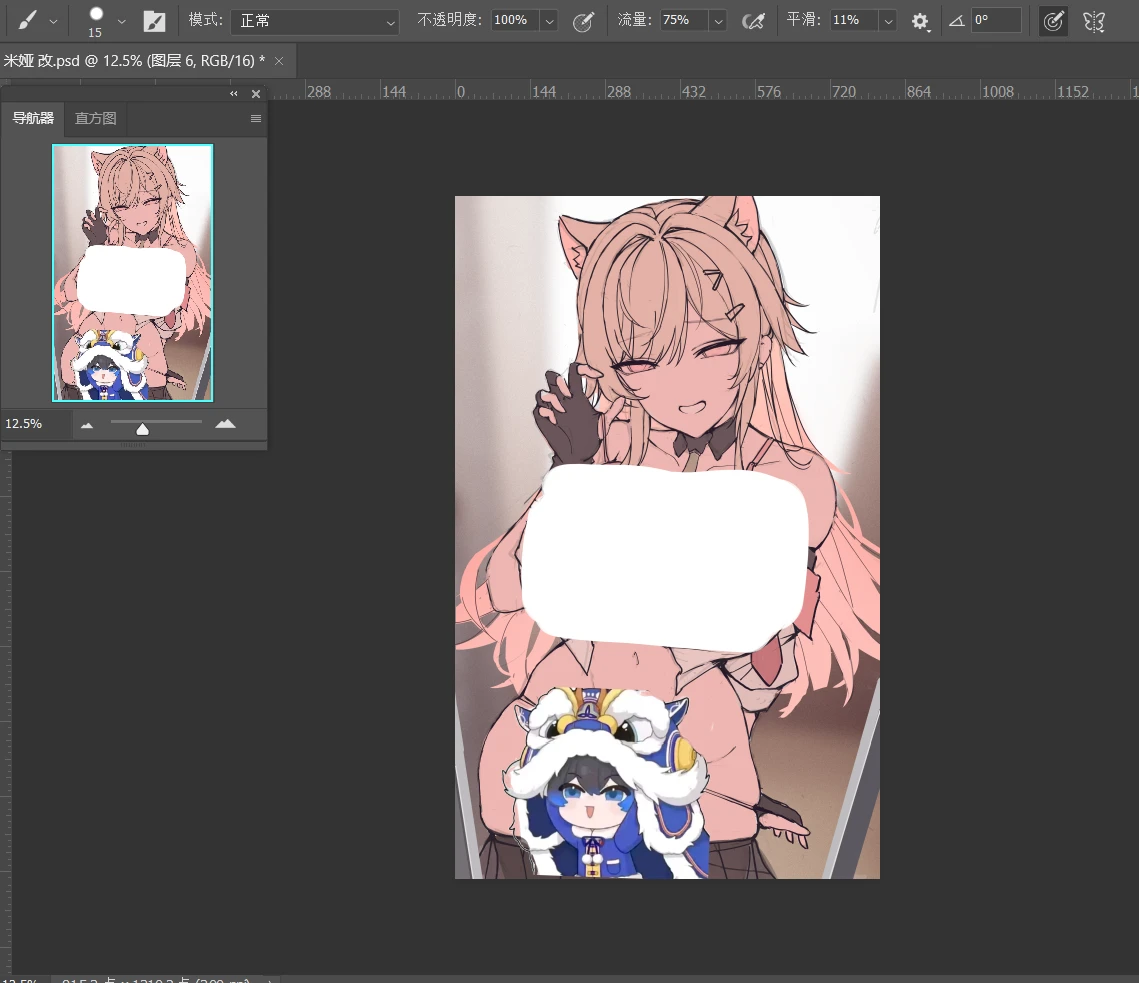
Task: Click the brush angle icon
Action: (x=957, y=21)
